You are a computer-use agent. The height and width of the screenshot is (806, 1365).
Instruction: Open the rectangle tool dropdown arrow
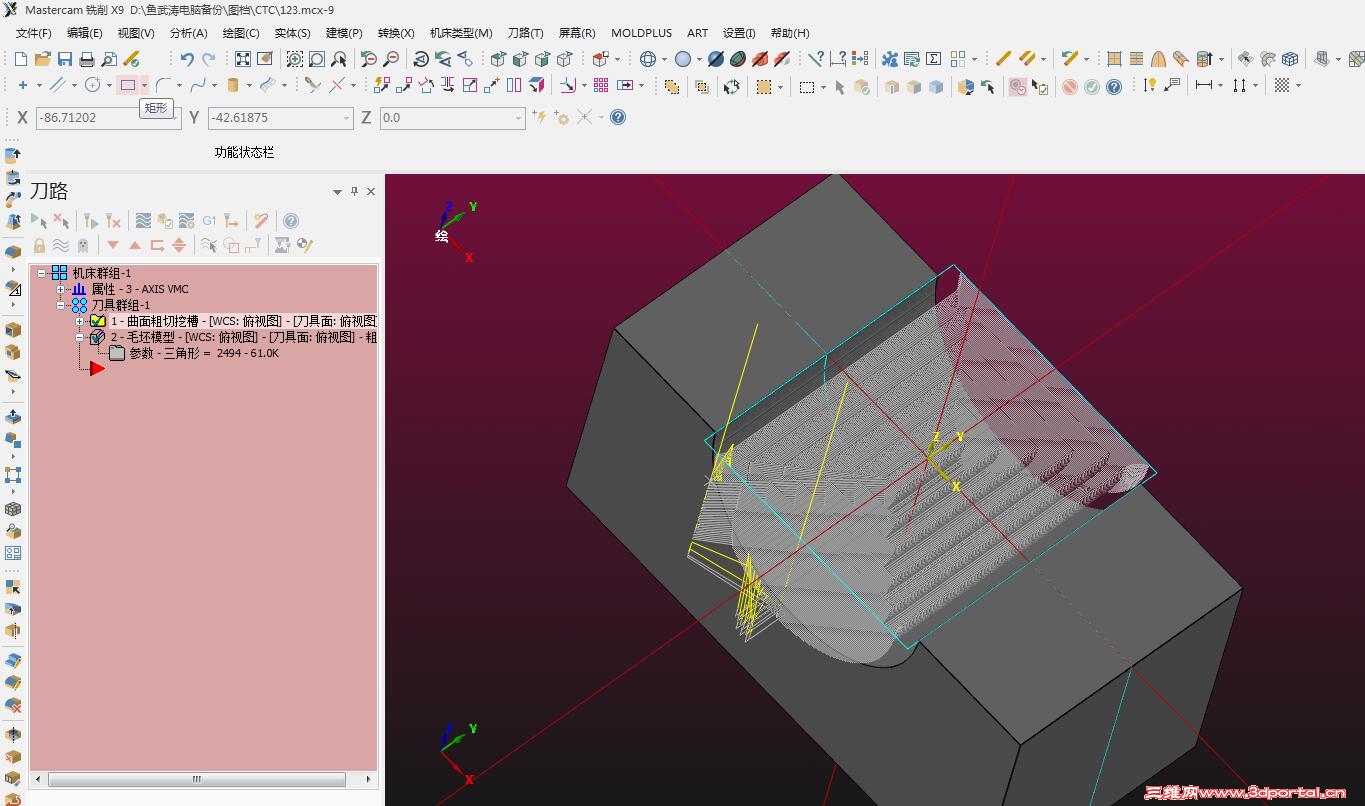click(145, 85)
